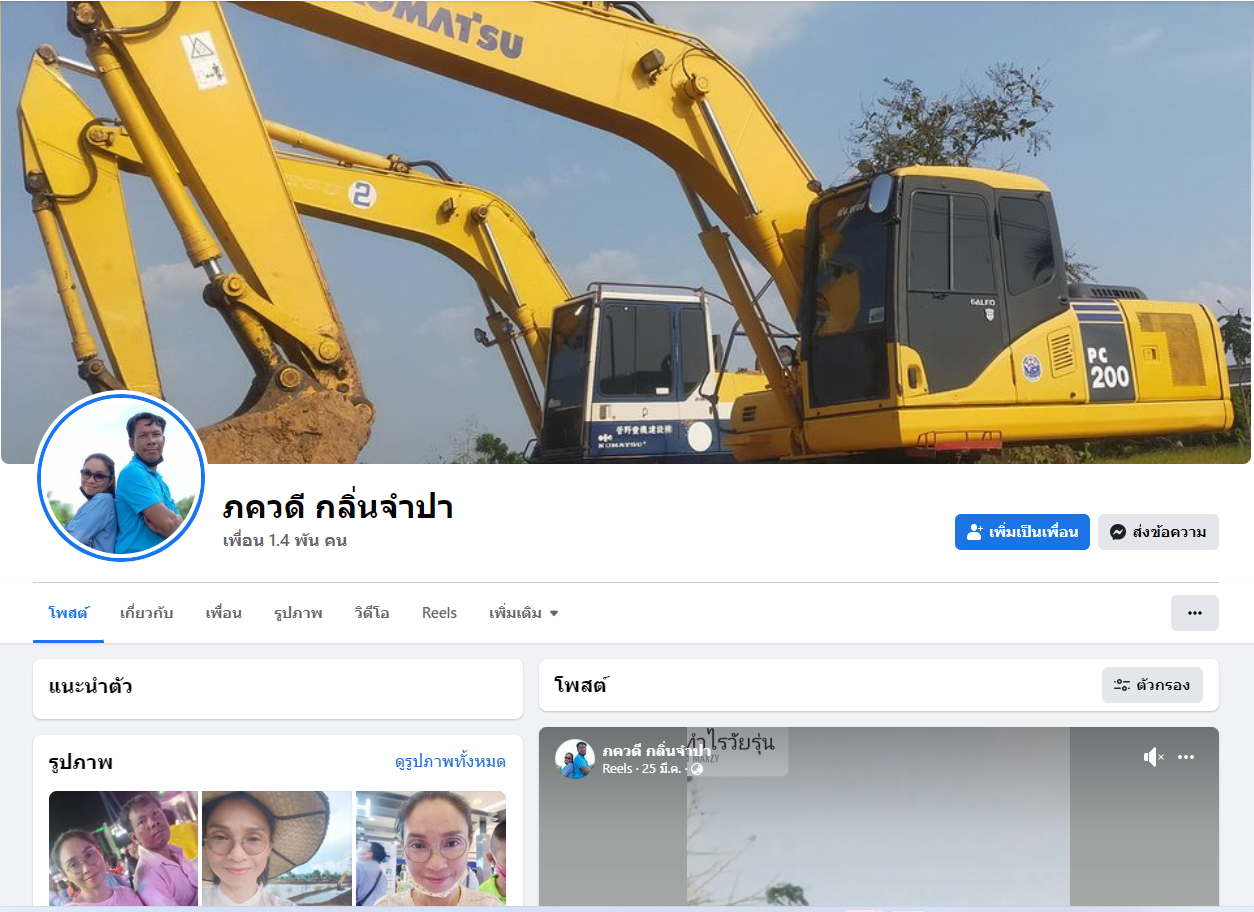The width and height of the screenshot is (1254, 912).
Task: Select the โพสต์ tab
Action: coord(68,613)
